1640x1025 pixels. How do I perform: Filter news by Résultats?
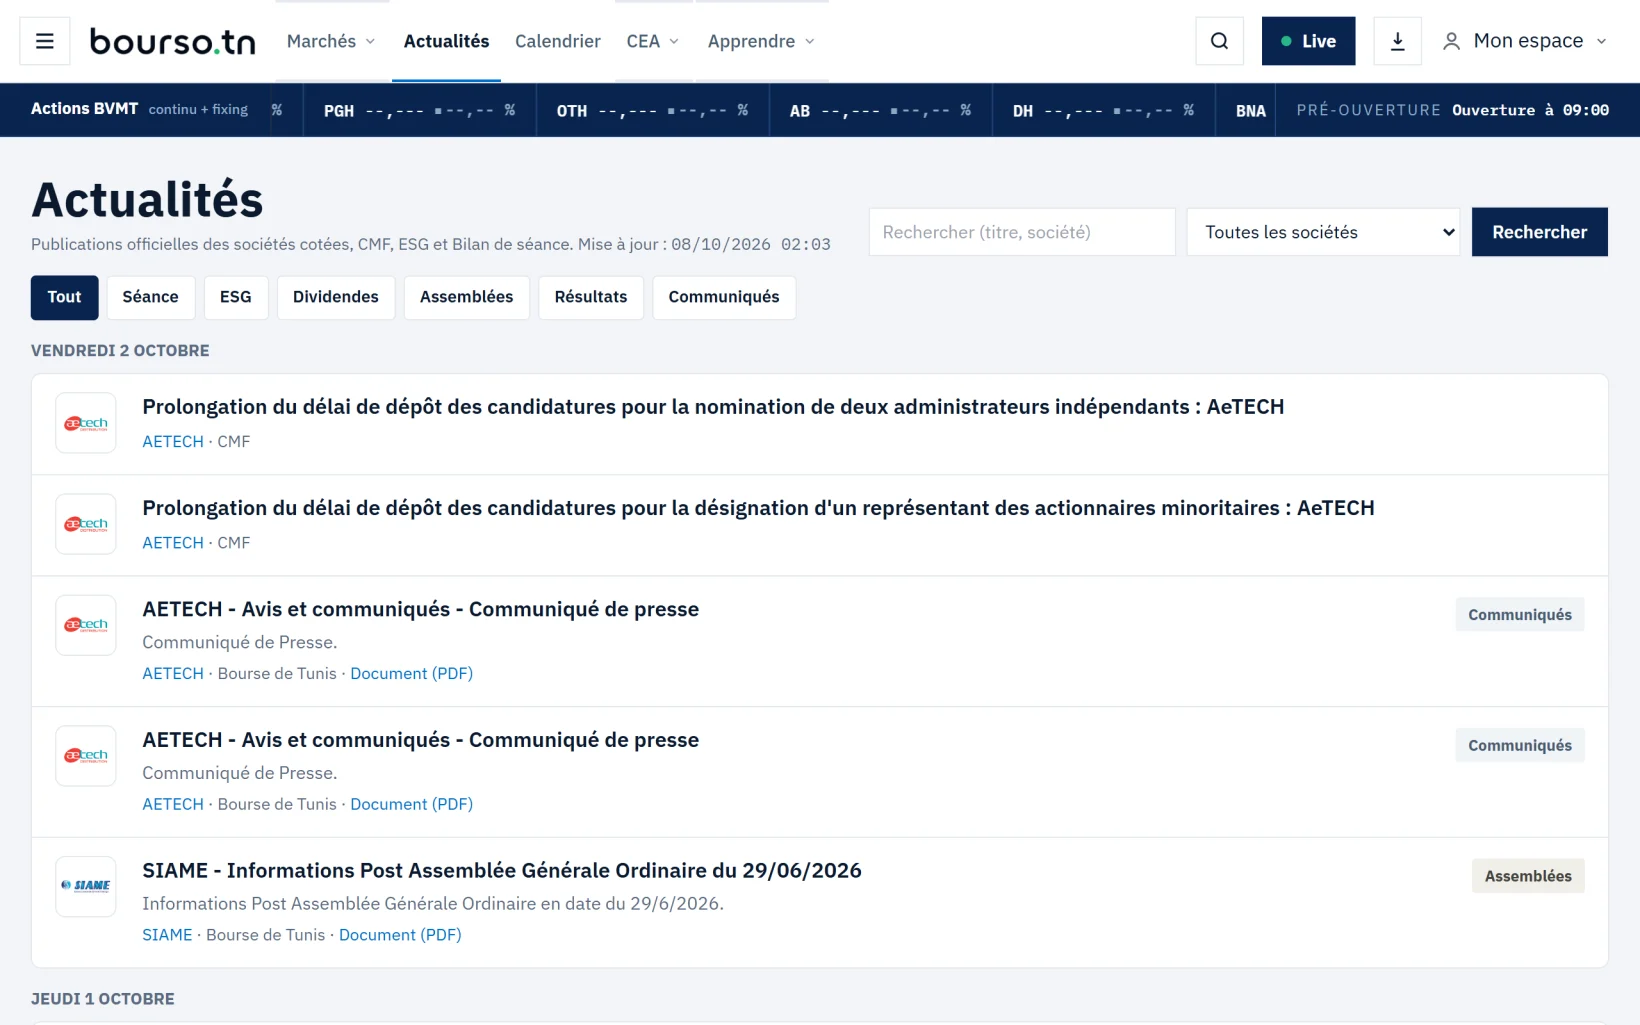[x=591, y=297]
